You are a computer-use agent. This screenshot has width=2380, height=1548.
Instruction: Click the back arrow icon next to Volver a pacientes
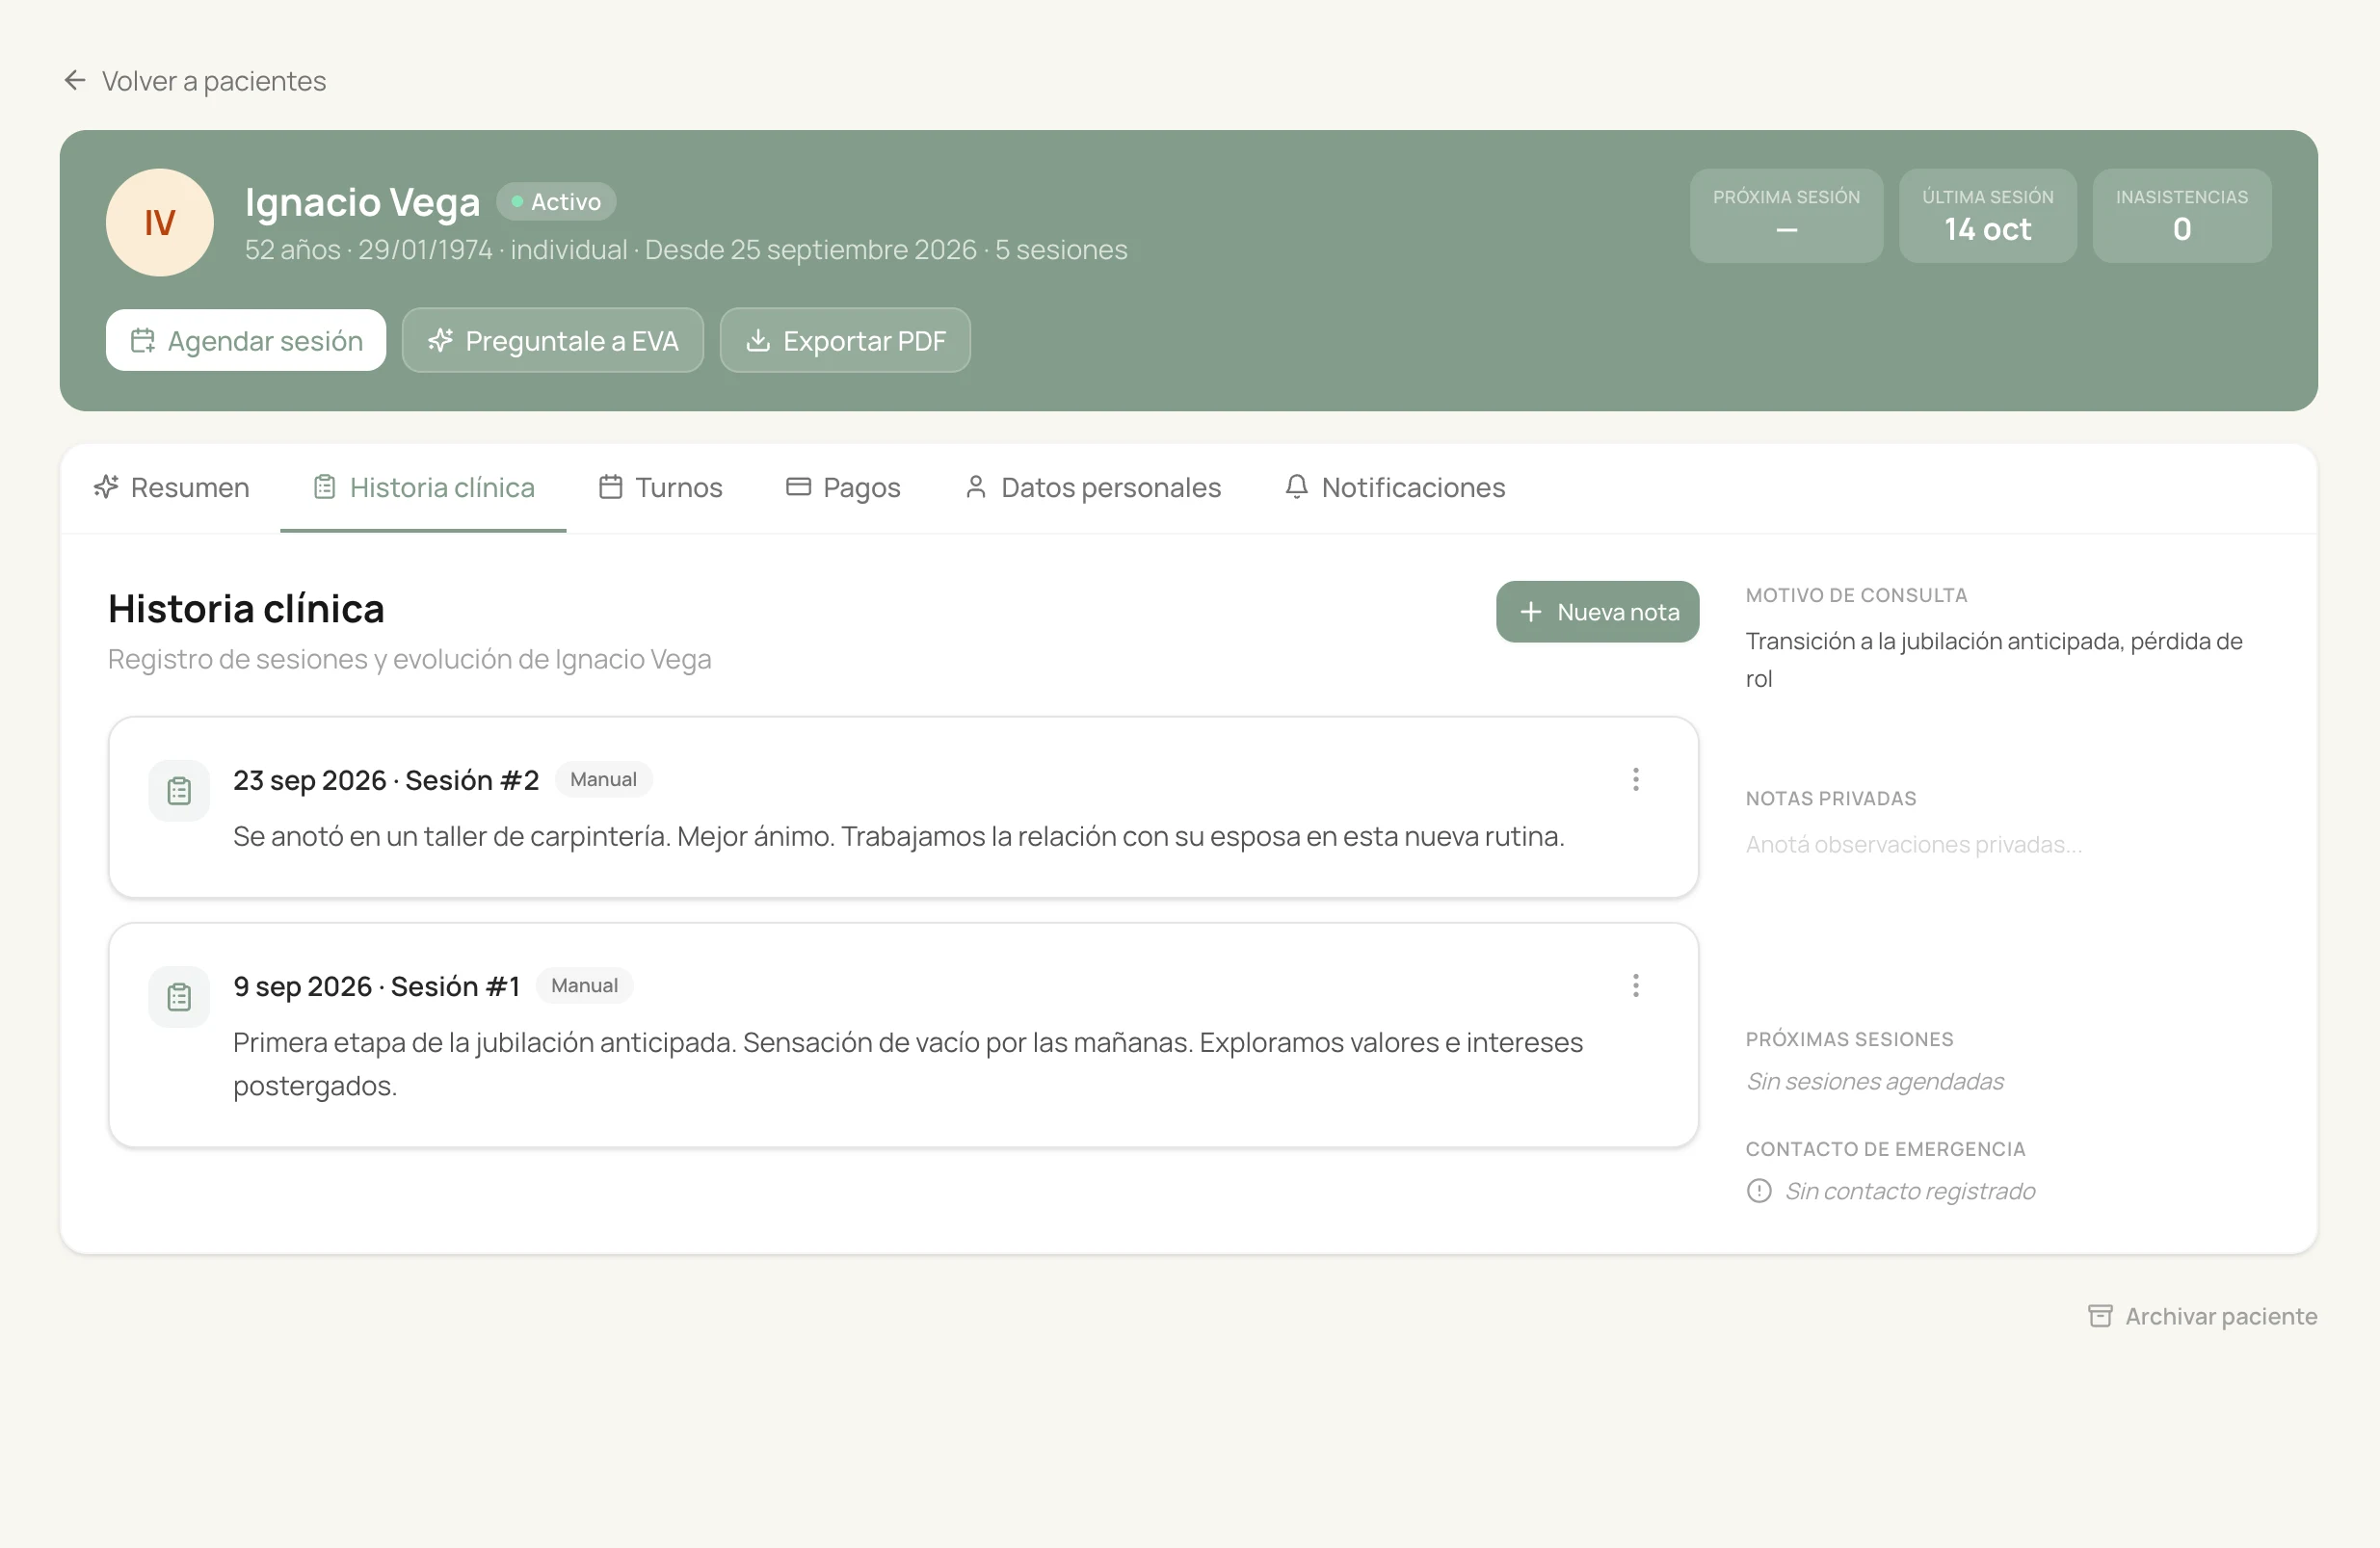75,80
